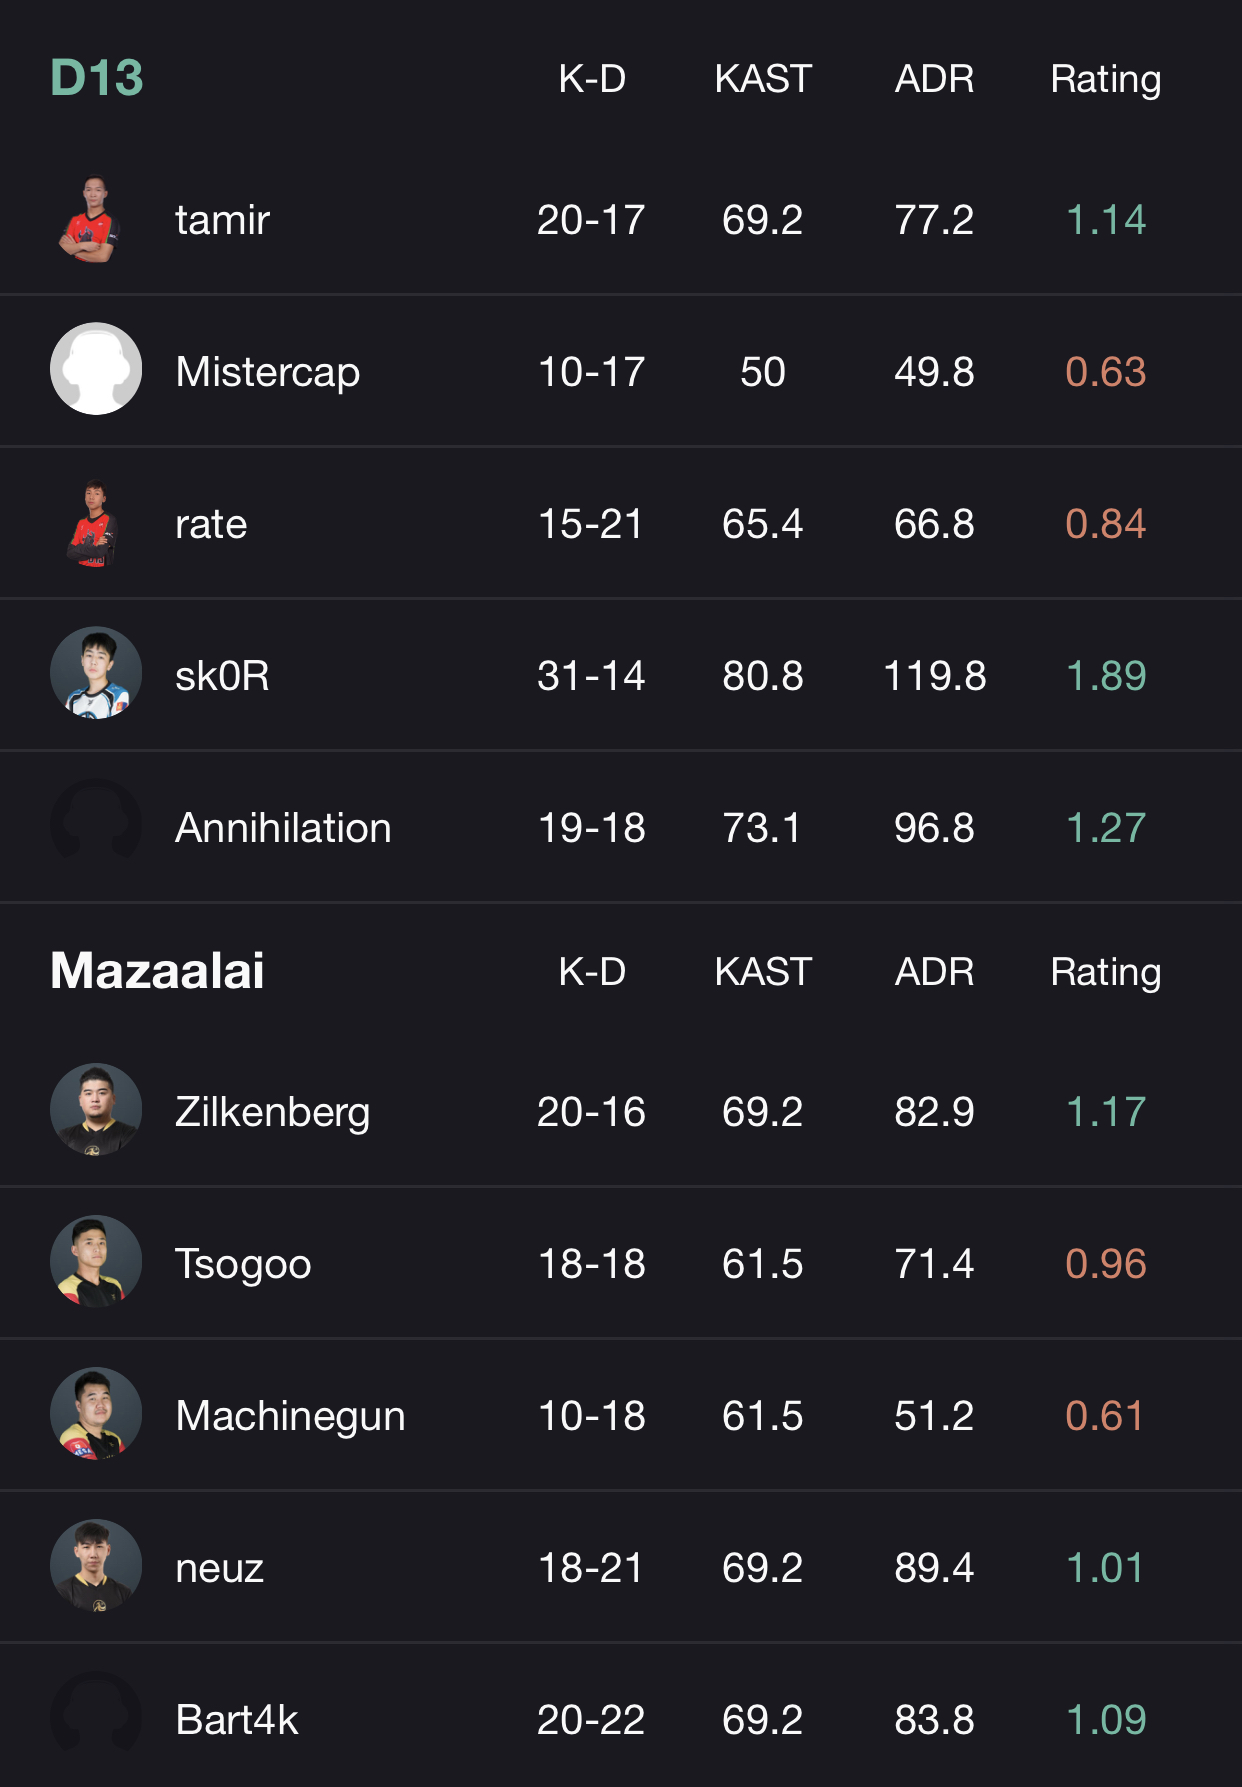
Task: Click sk0R's player avatar
Action: coord(95,673)
